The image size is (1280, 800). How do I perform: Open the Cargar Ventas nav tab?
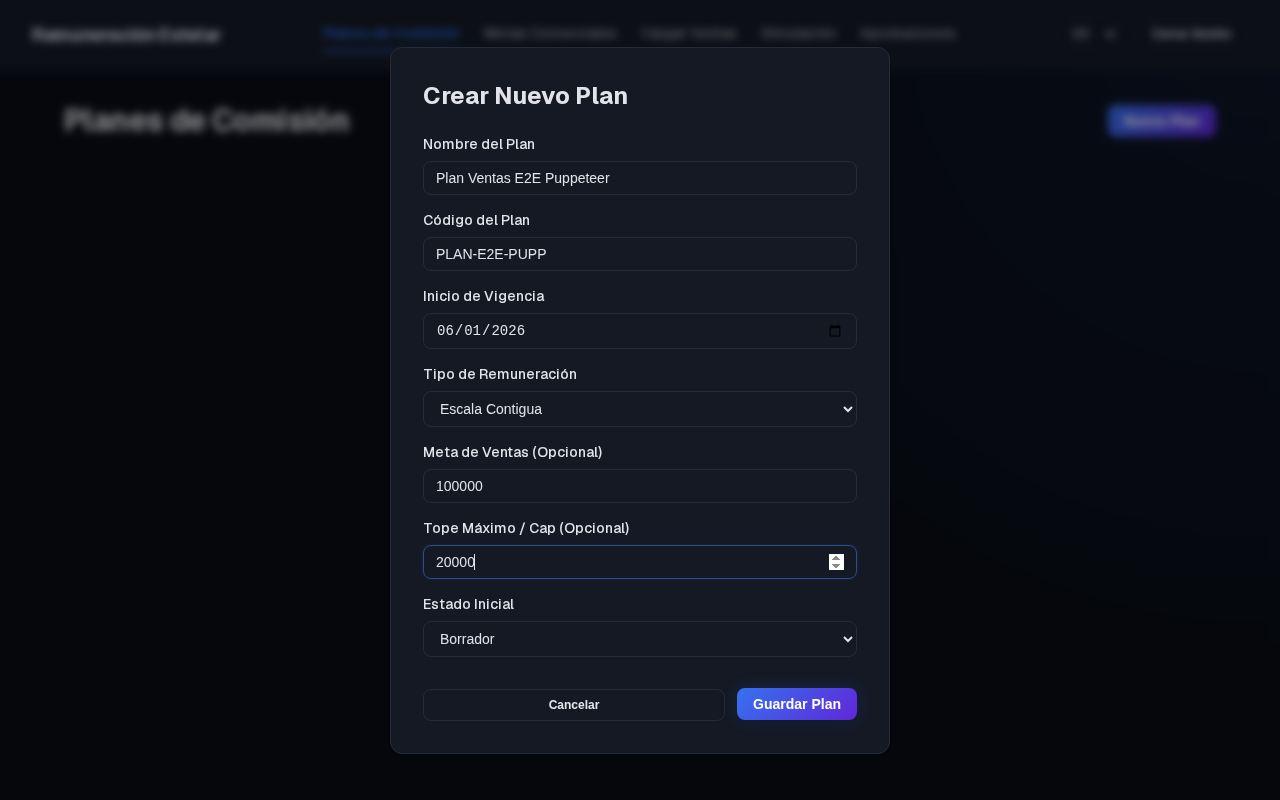pyautogui.click(x=689, y=33)
